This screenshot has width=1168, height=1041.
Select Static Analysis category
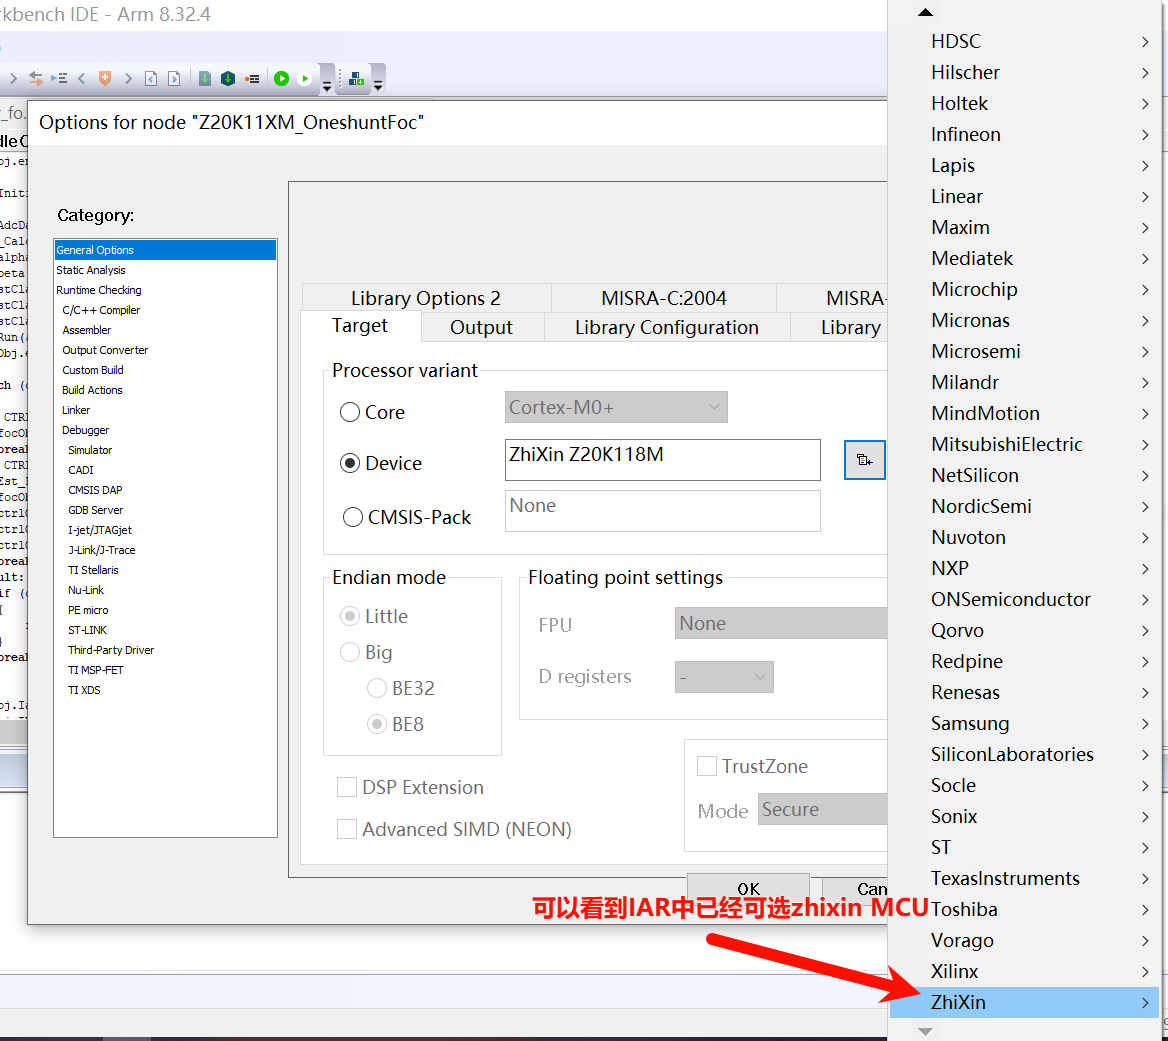165,270
